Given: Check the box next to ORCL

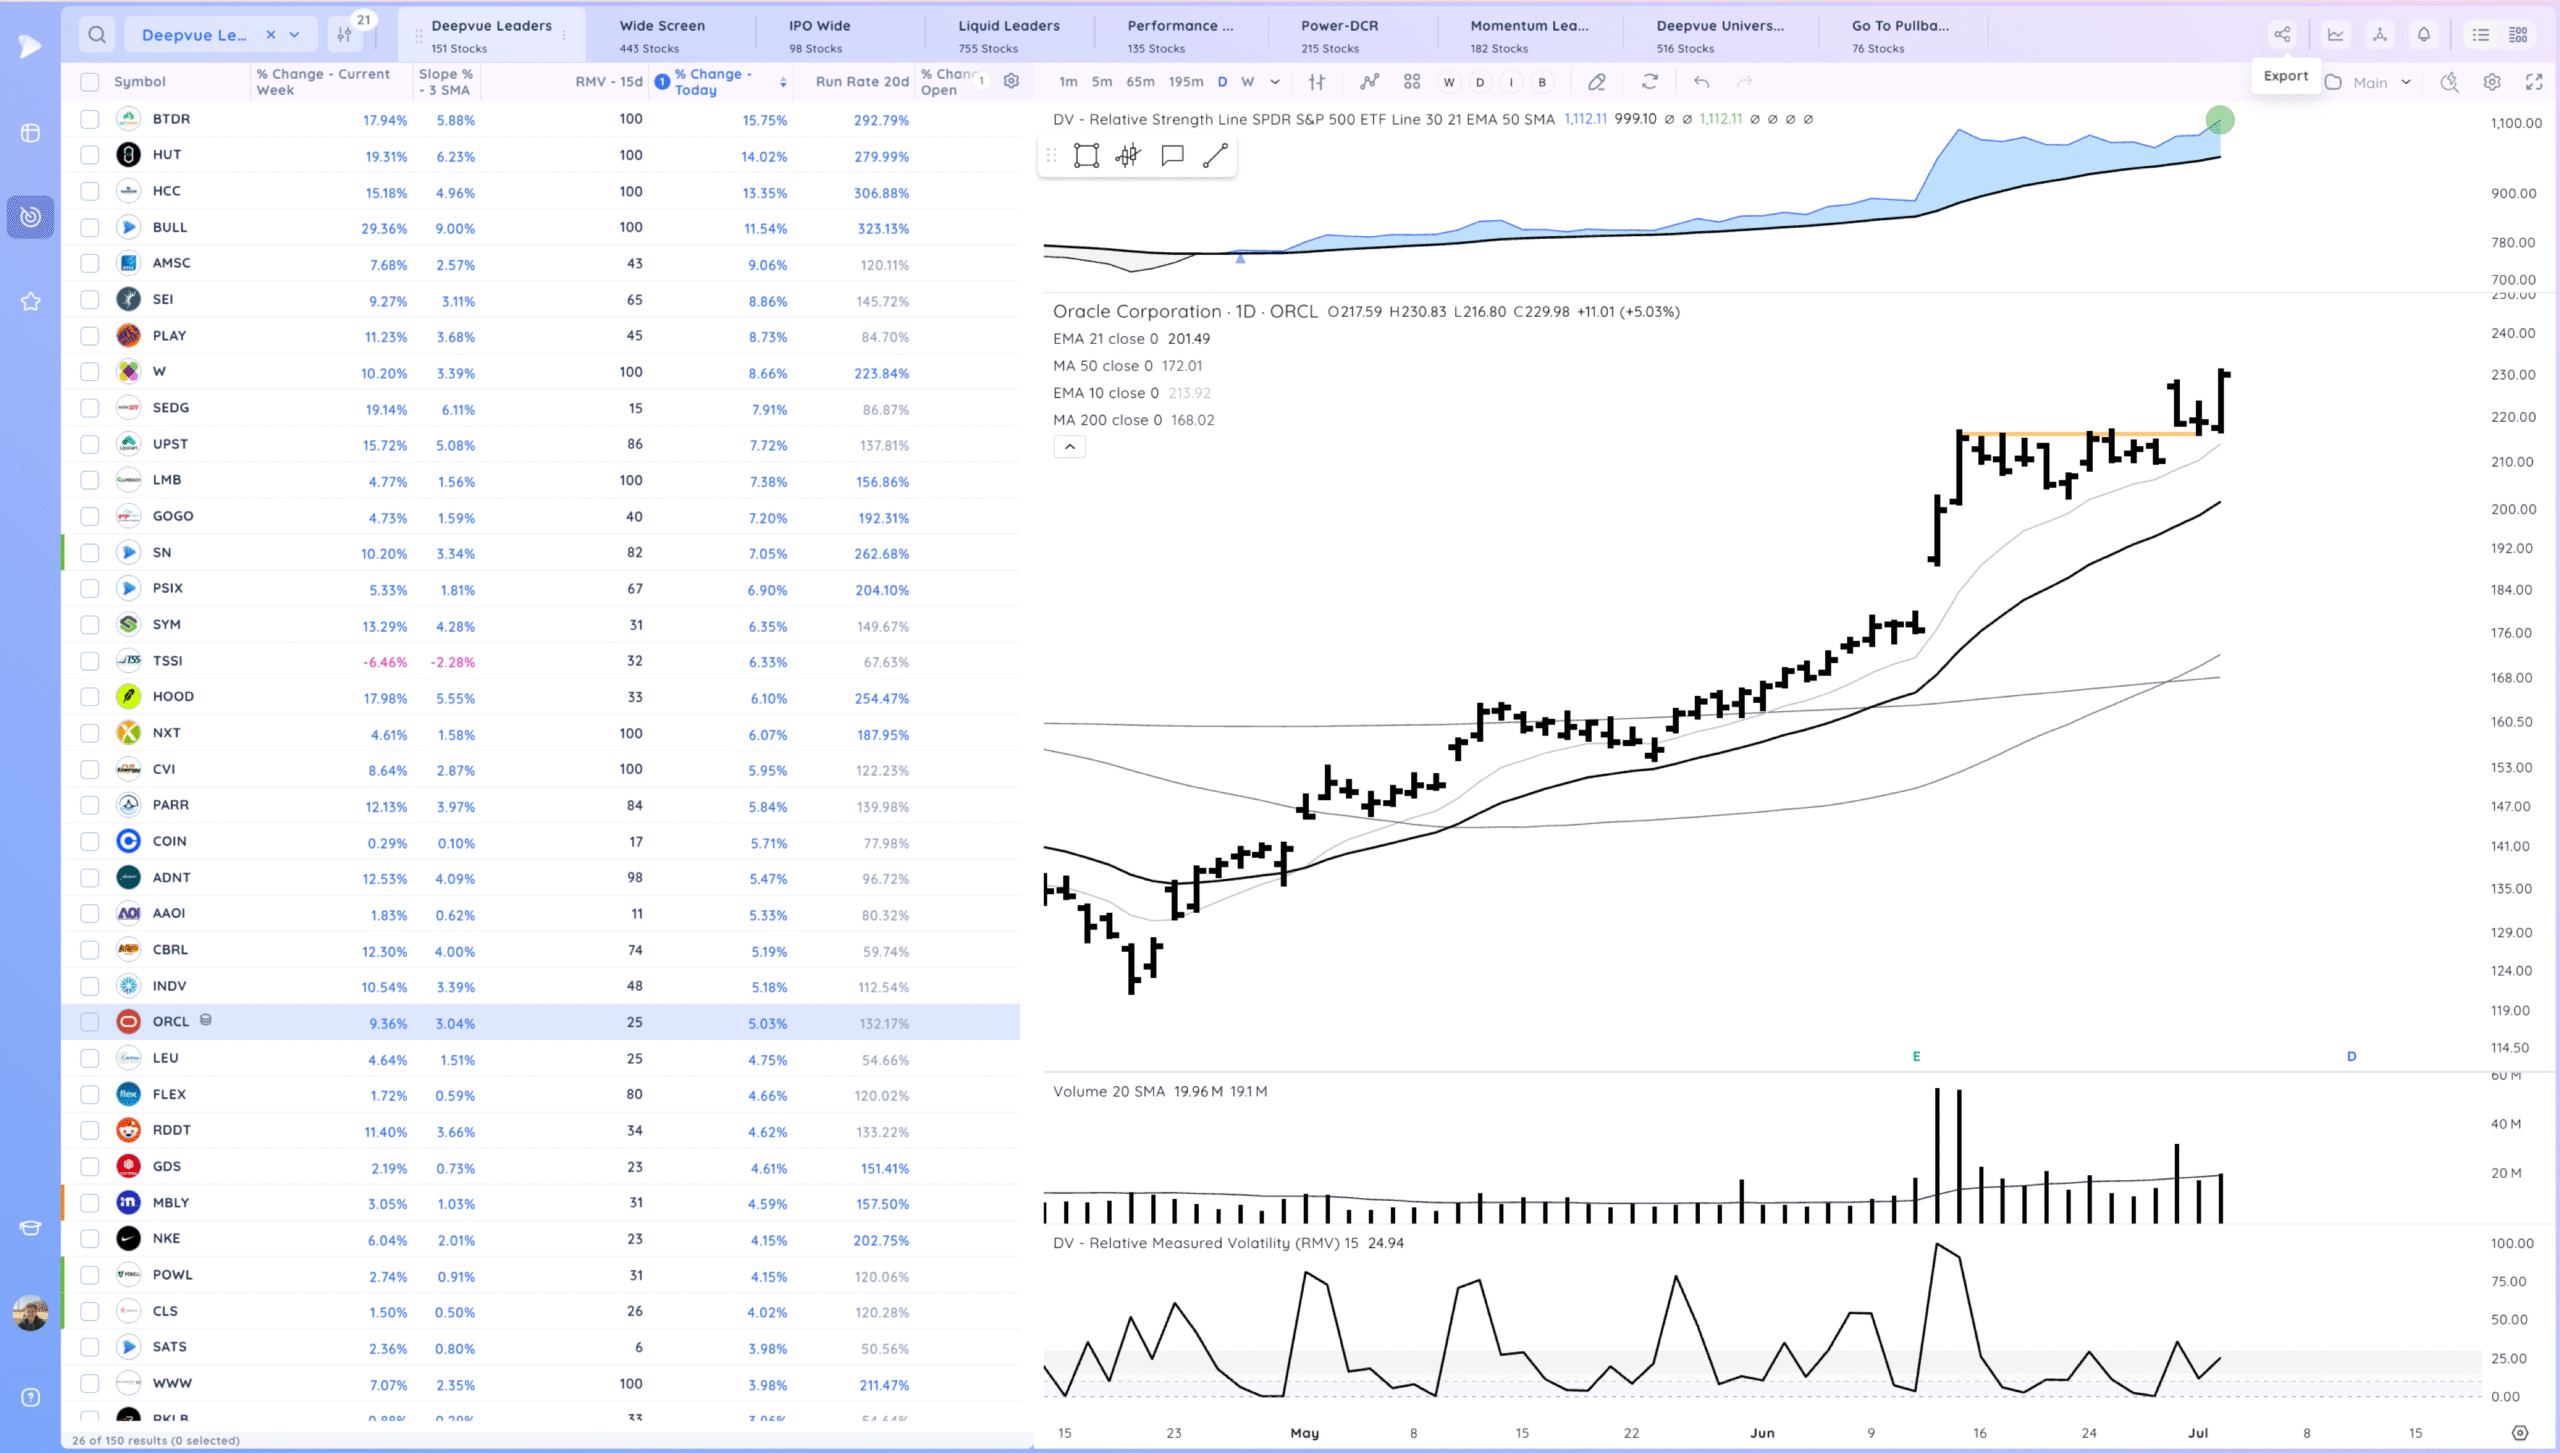Looking at the screenshot, I should [90, 1022].
